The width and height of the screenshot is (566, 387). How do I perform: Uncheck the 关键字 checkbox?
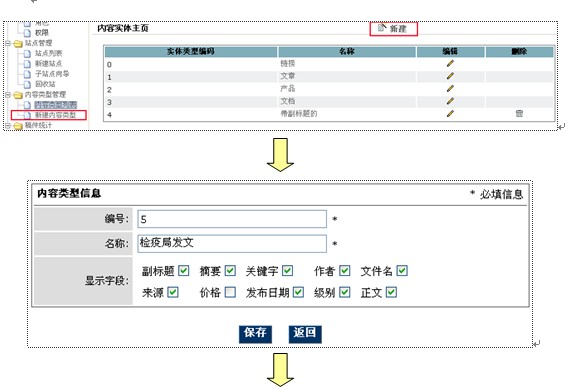coord(287,270)
